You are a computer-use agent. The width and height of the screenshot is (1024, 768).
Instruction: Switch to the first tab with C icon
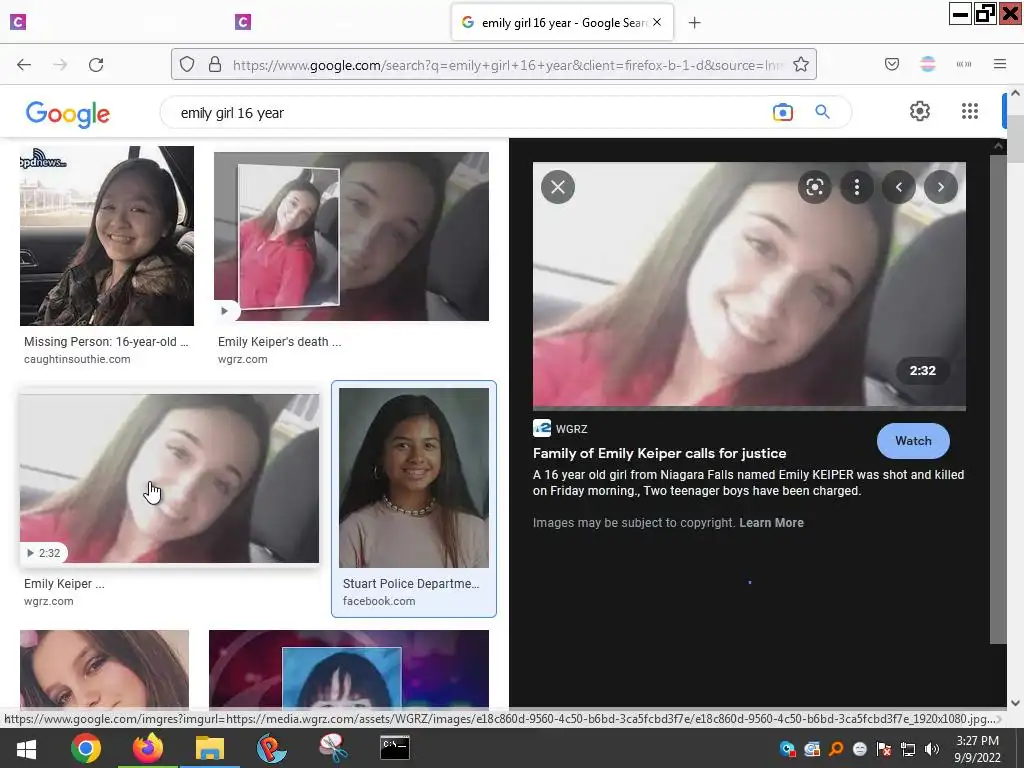[18, 22]
